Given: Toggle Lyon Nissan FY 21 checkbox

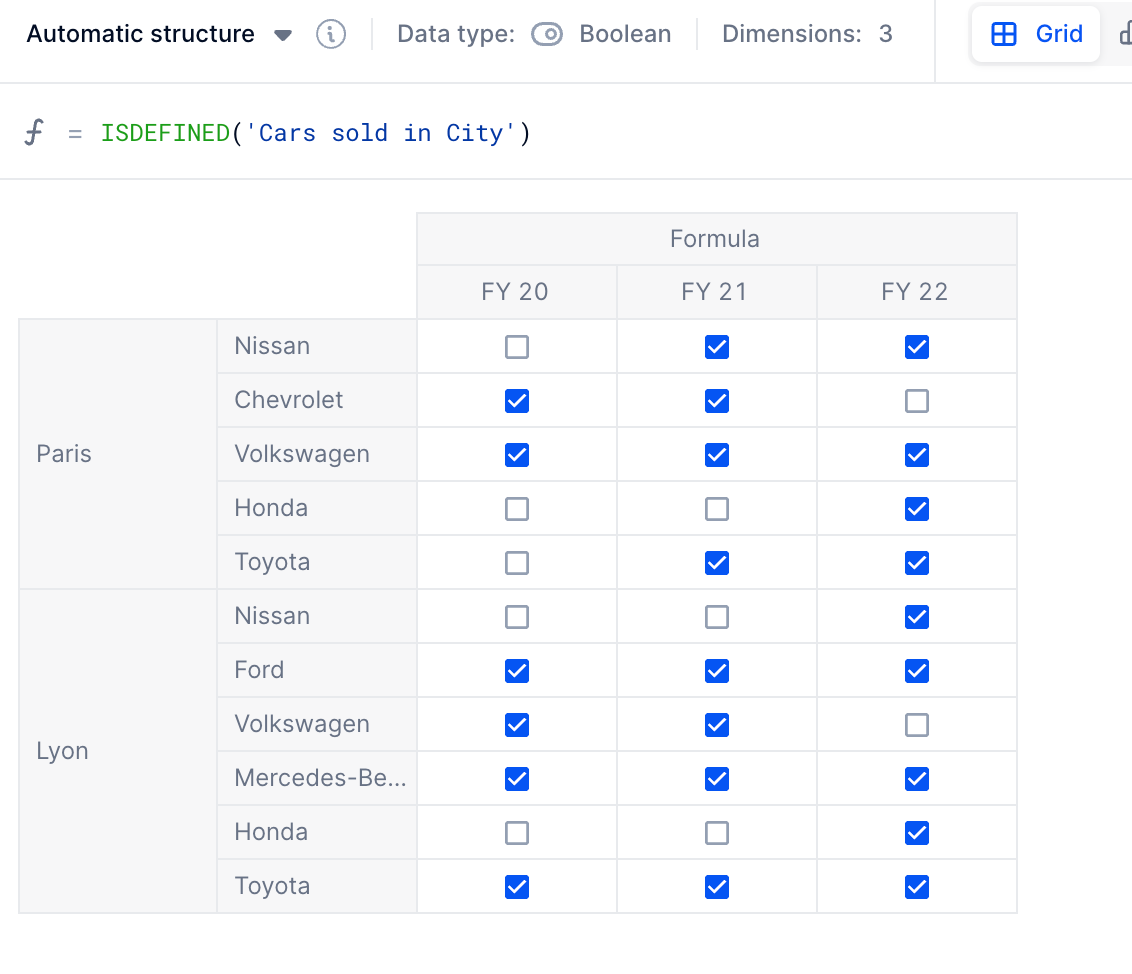Looking at the screenshot, I should point(717,617).
